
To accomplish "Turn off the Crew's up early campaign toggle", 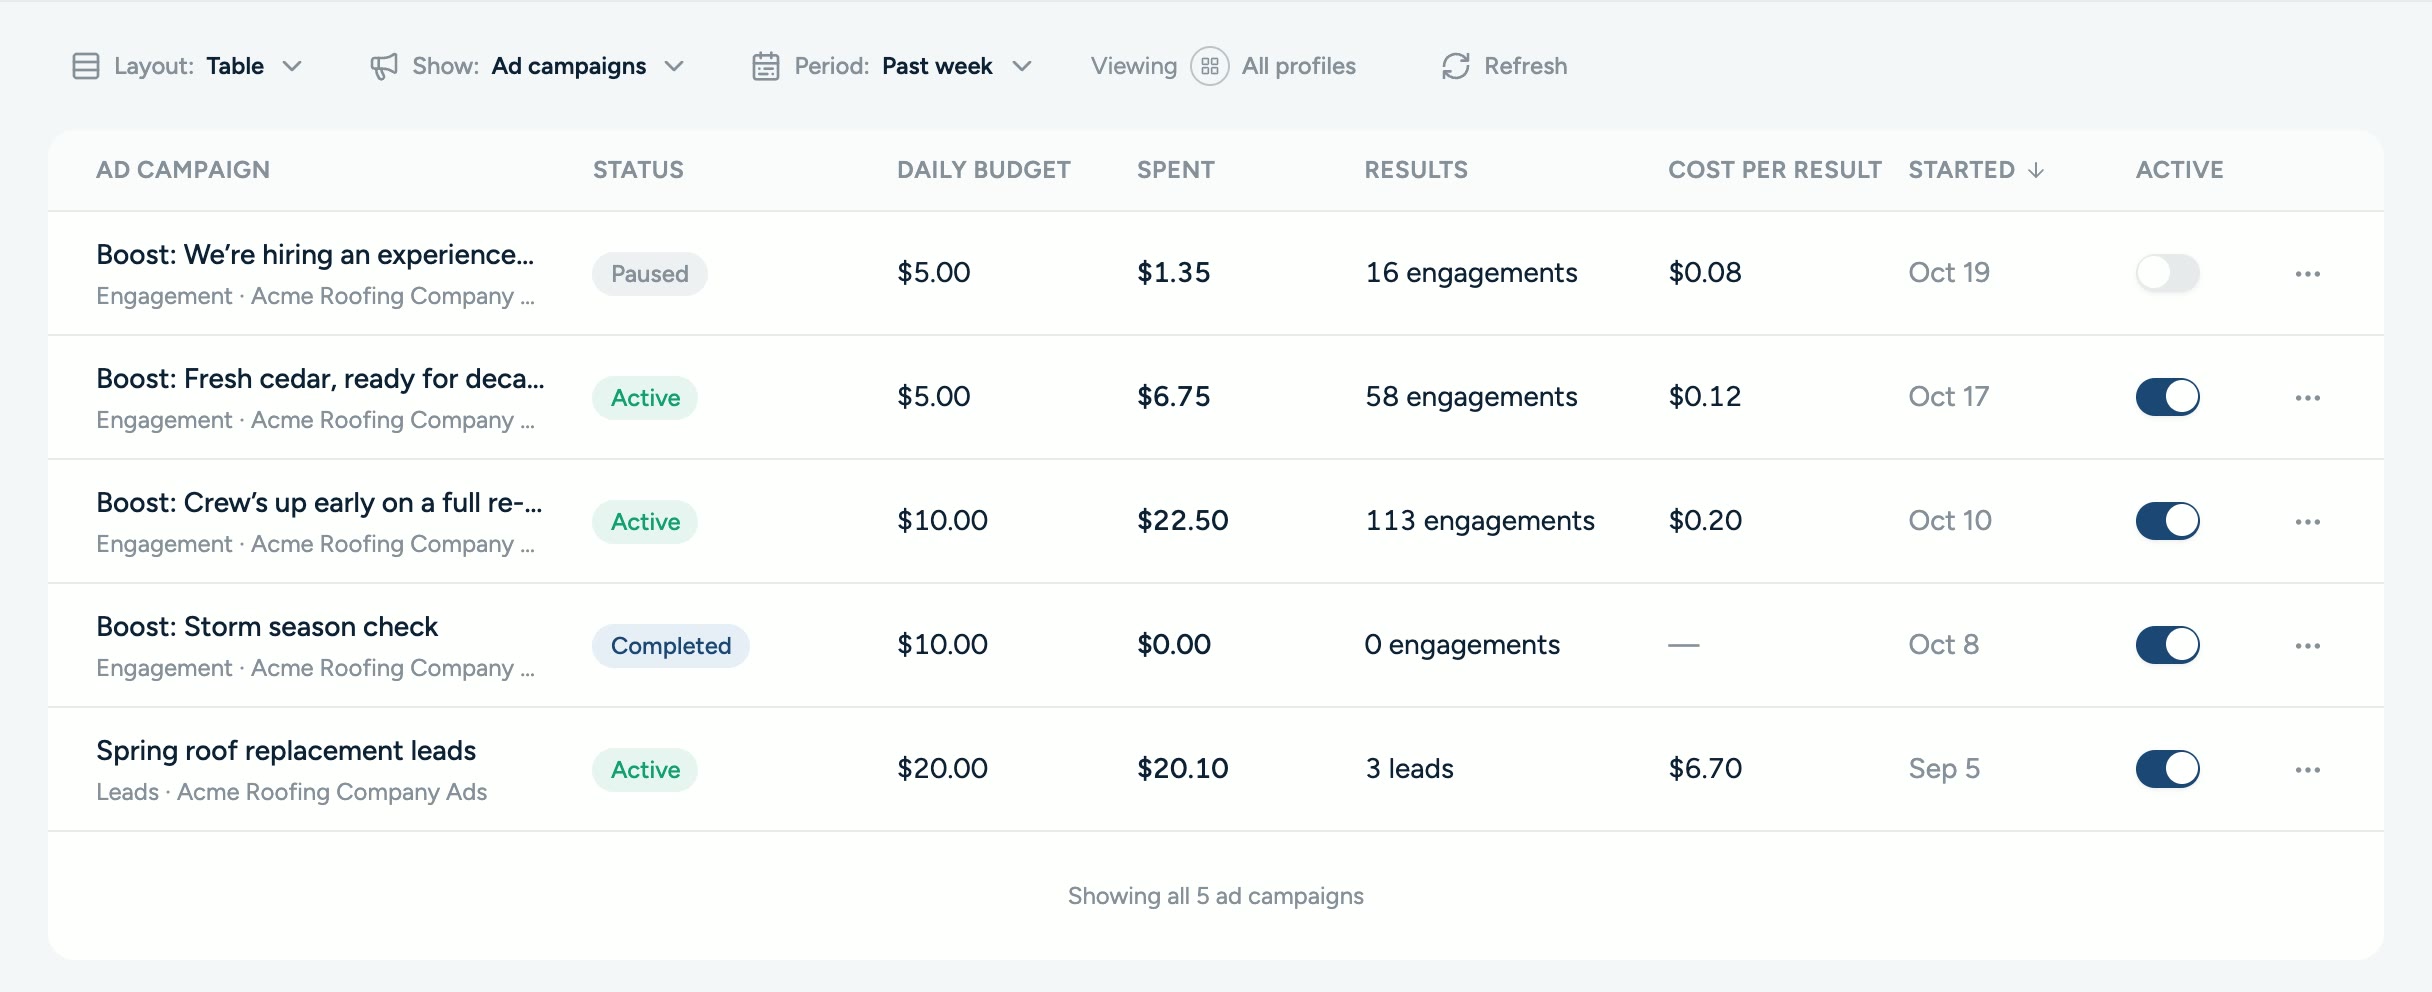I will [x=2168, y=521].
